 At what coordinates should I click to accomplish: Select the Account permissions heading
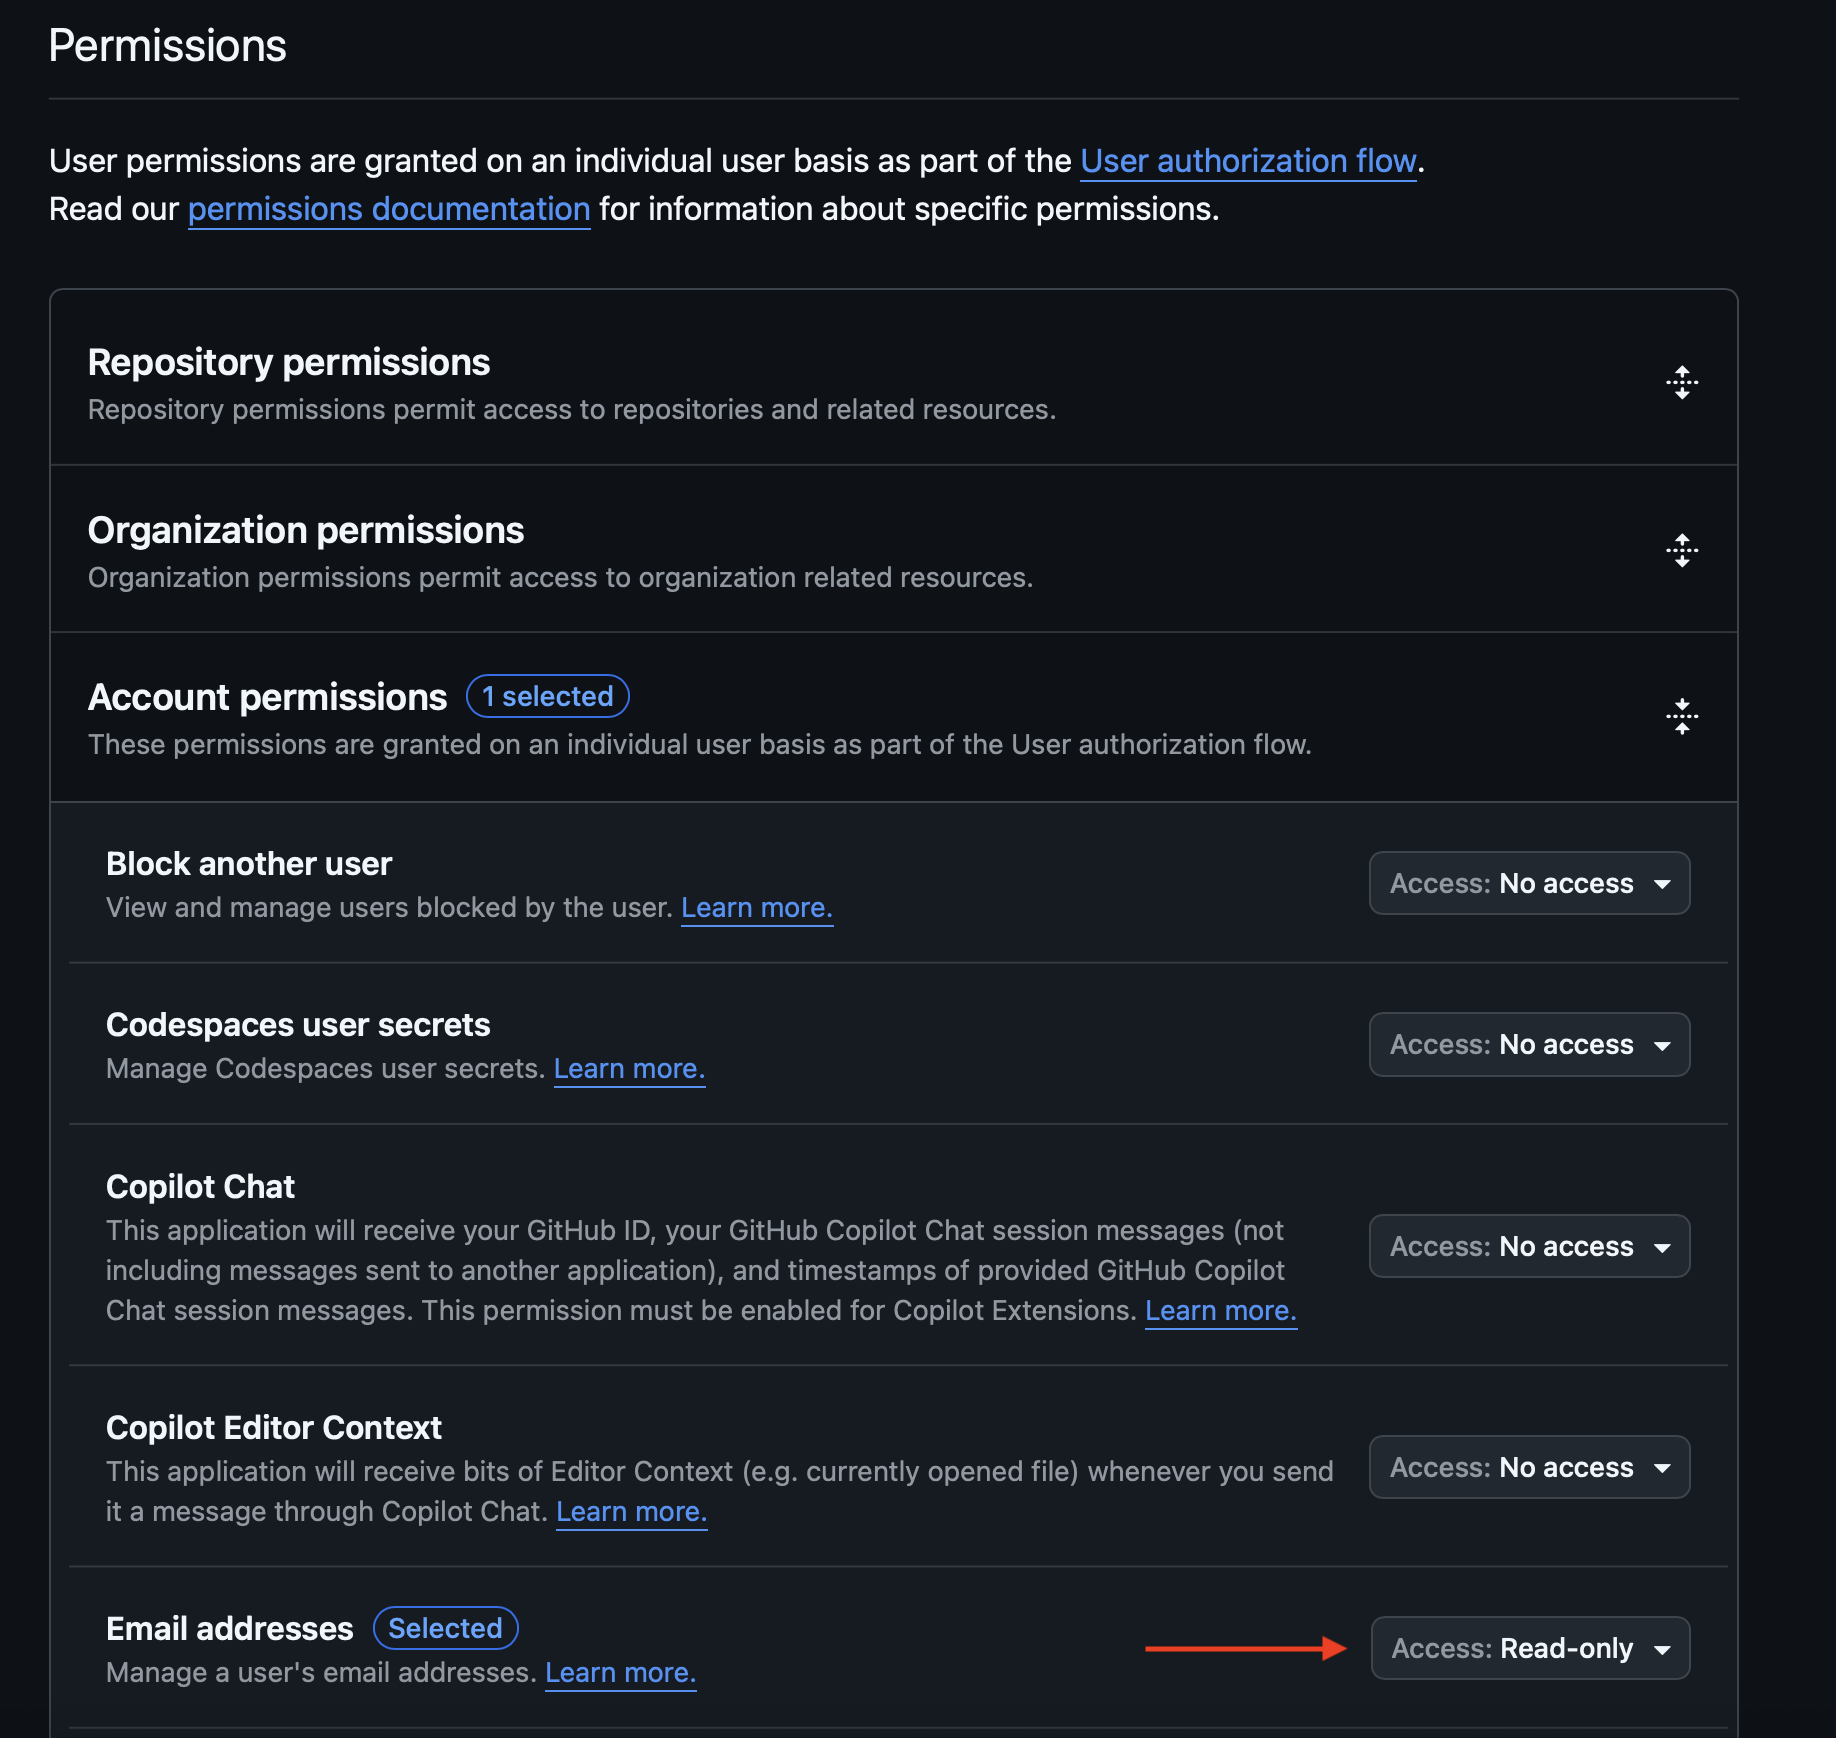point(267,696)
